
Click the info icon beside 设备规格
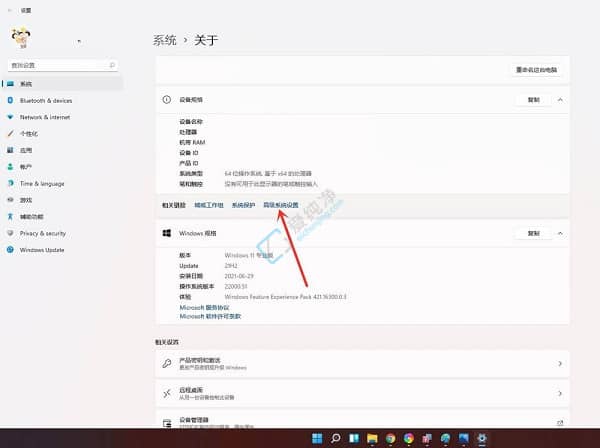(x=167, y=99)
